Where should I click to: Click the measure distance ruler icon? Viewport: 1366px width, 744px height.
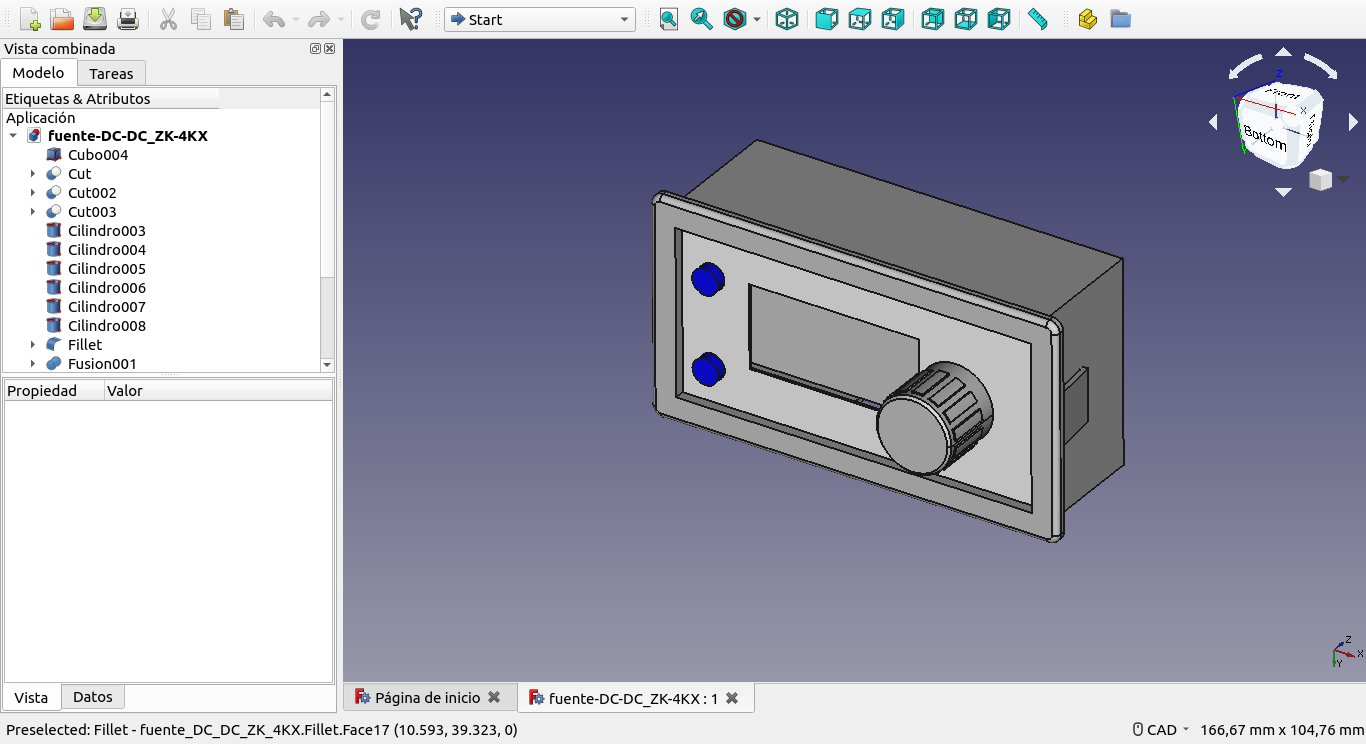coord(1037,19)
